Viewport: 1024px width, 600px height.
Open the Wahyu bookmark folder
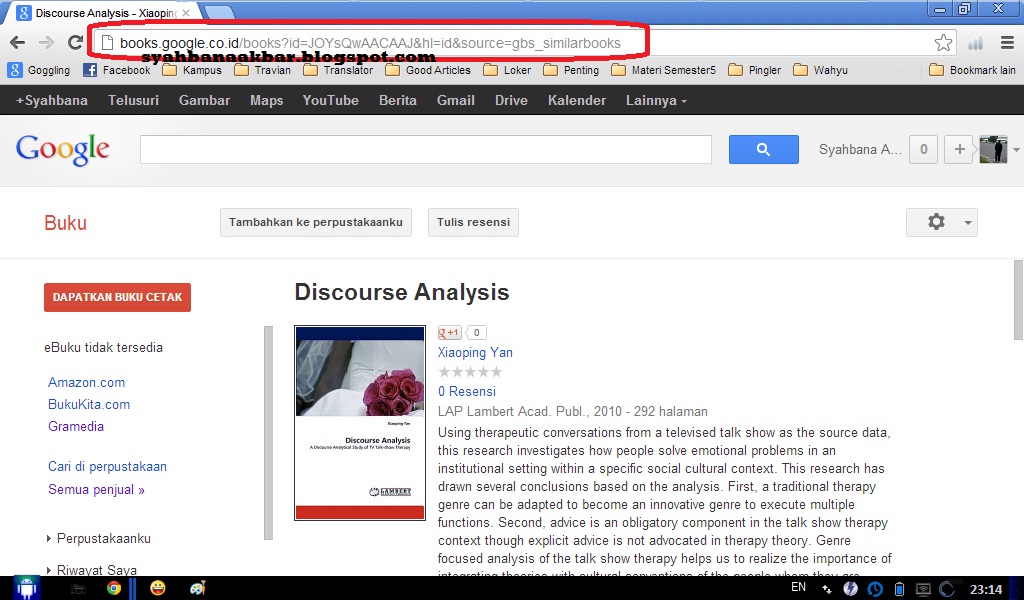(820, 70)
